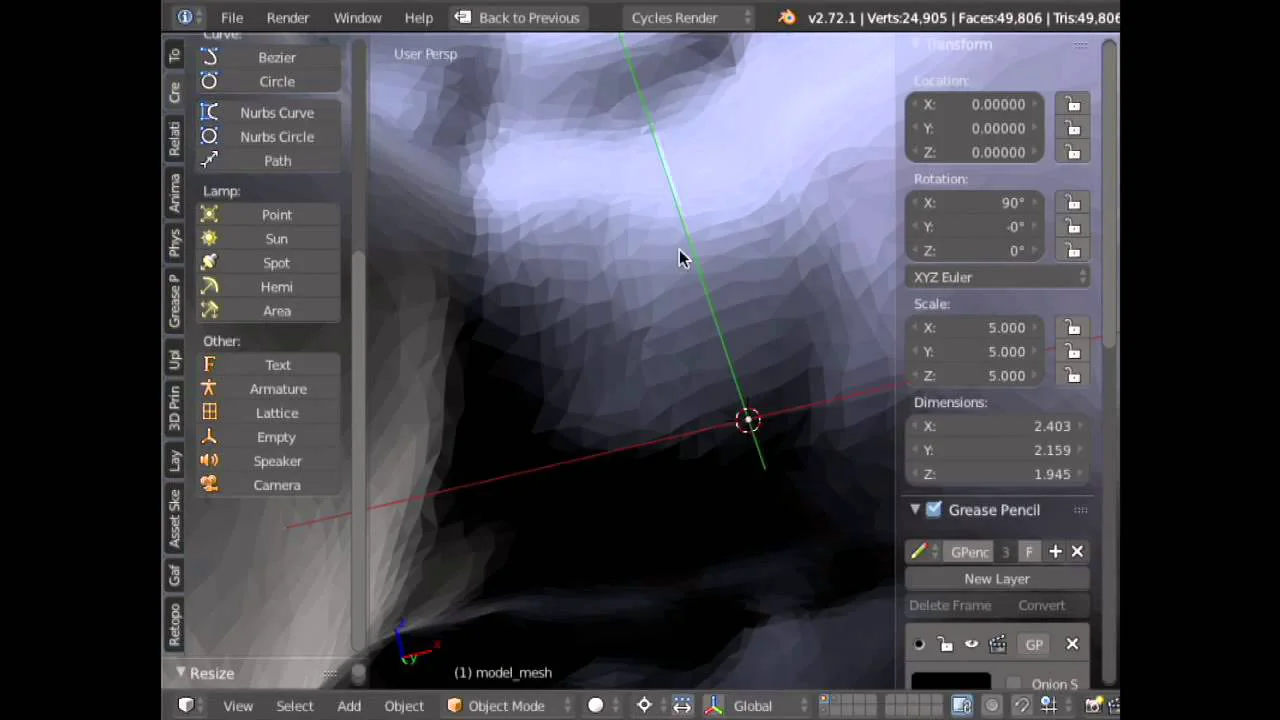The width and height of the screenshot is (1280, 720).
Task: Click the black grease pencil color swatch
Action: pyautogui.click(x=950, y=683)
